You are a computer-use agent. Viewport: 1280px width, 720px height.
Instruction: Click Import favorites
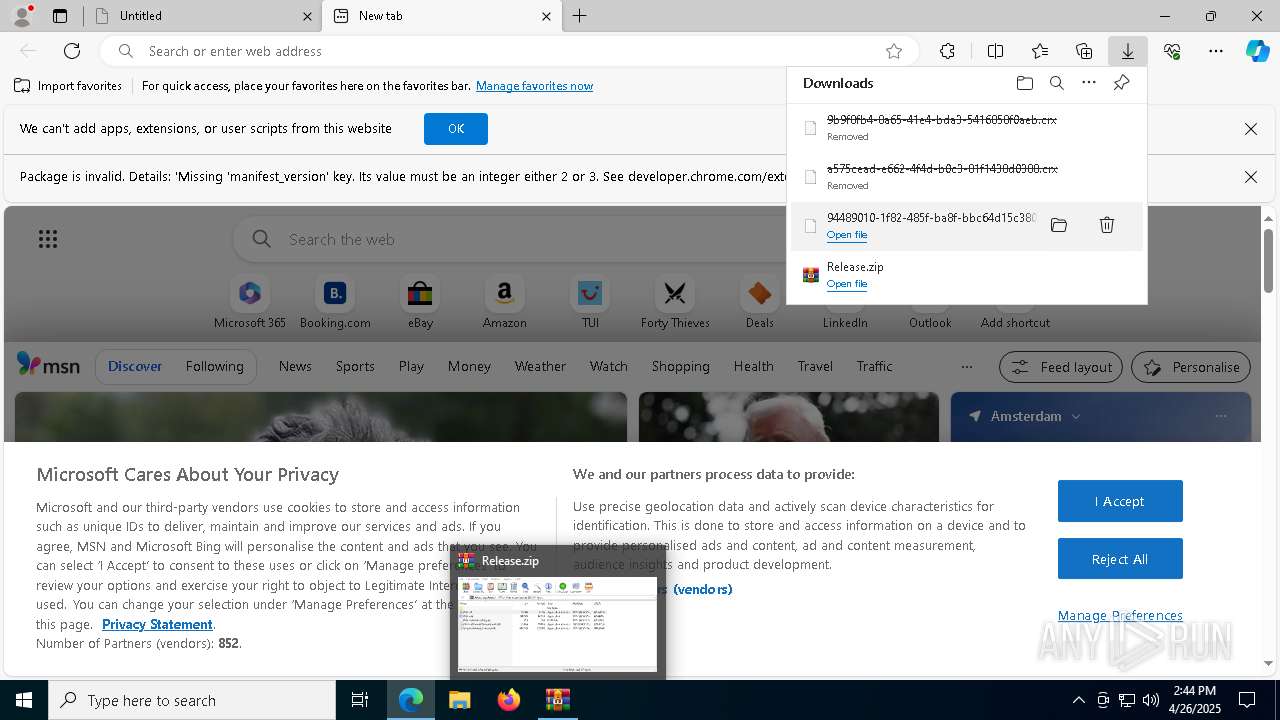point(68,86)
